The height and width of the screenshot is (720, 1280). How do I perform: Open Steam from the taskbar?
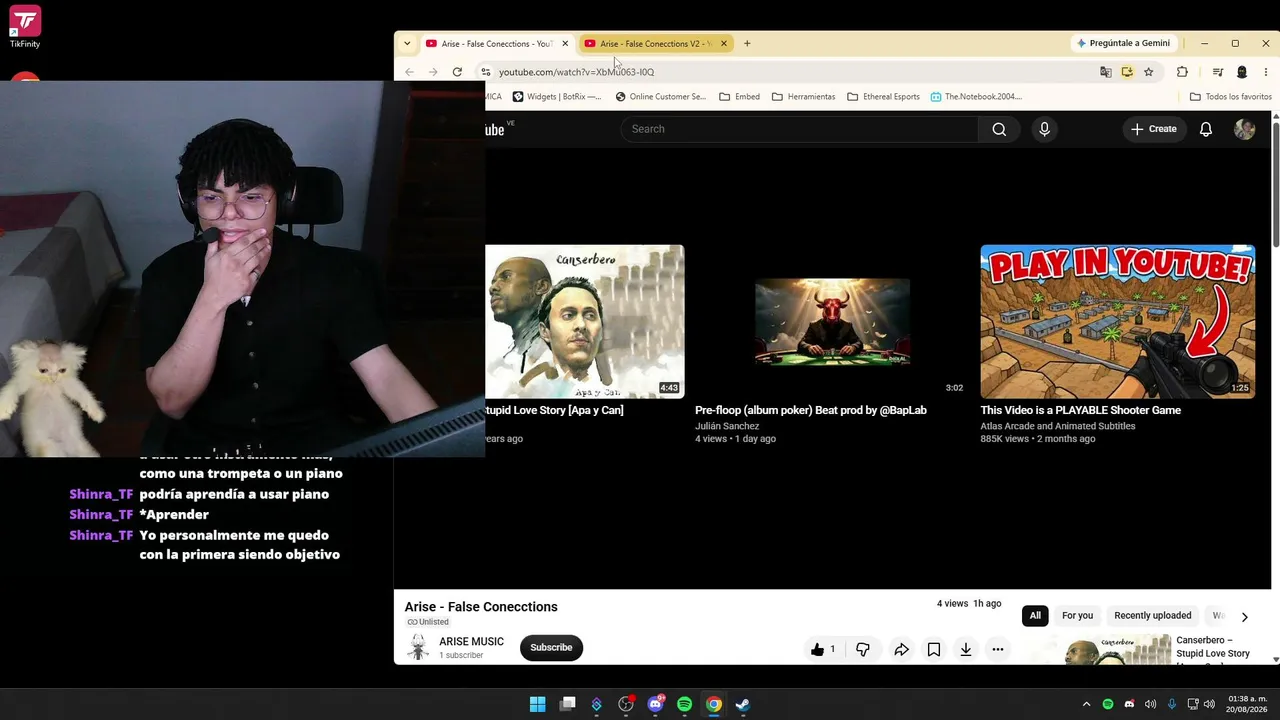click(x=743, y=704)
